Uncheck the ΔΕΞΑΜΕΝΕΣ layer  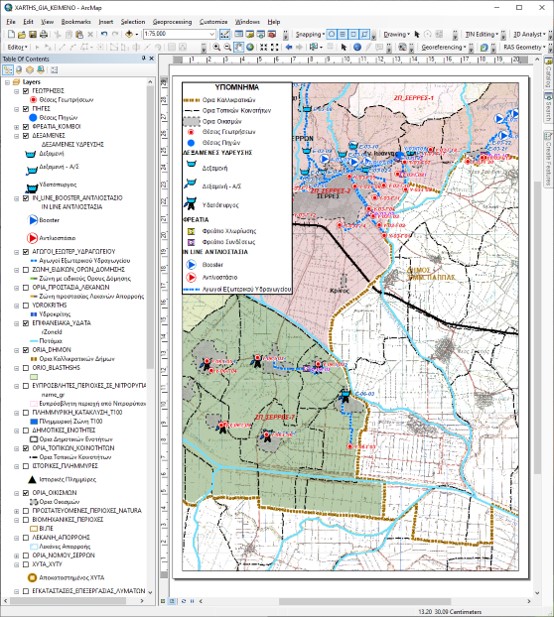(26, 136)
